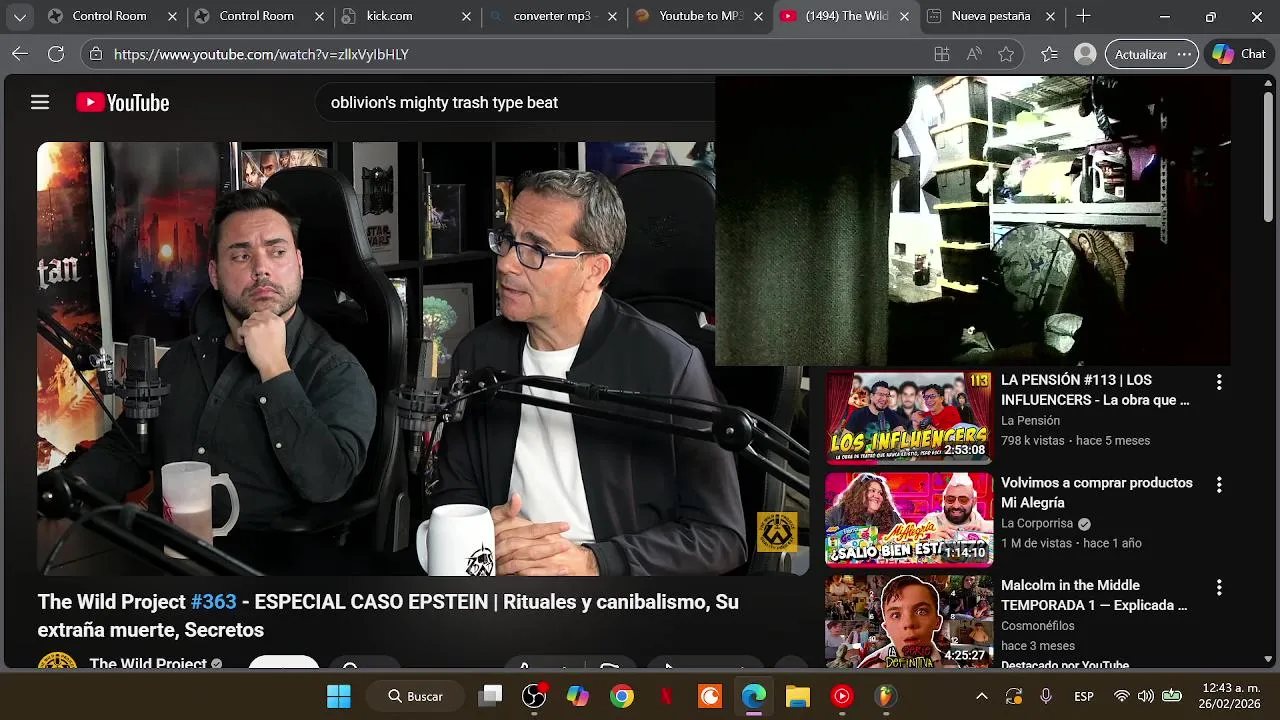Click the microphone tray icon

click(x=1046, y=696)
